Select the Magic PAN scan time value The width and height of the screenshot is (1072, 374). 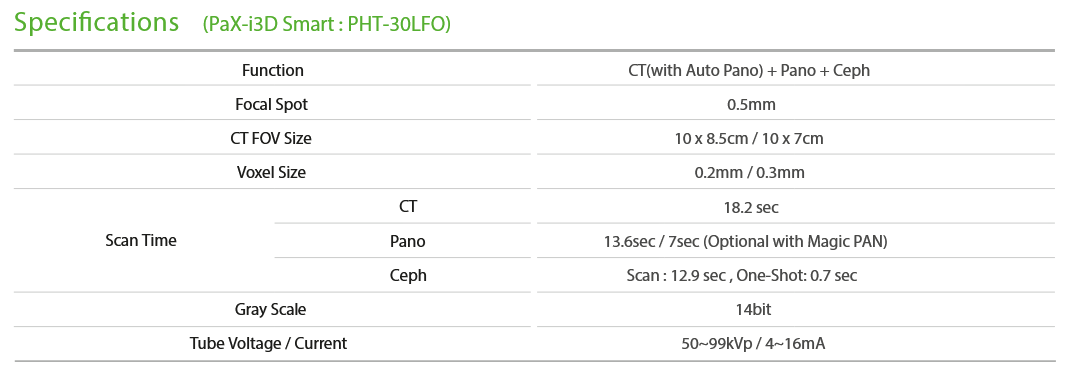click(x=745, y=241)
